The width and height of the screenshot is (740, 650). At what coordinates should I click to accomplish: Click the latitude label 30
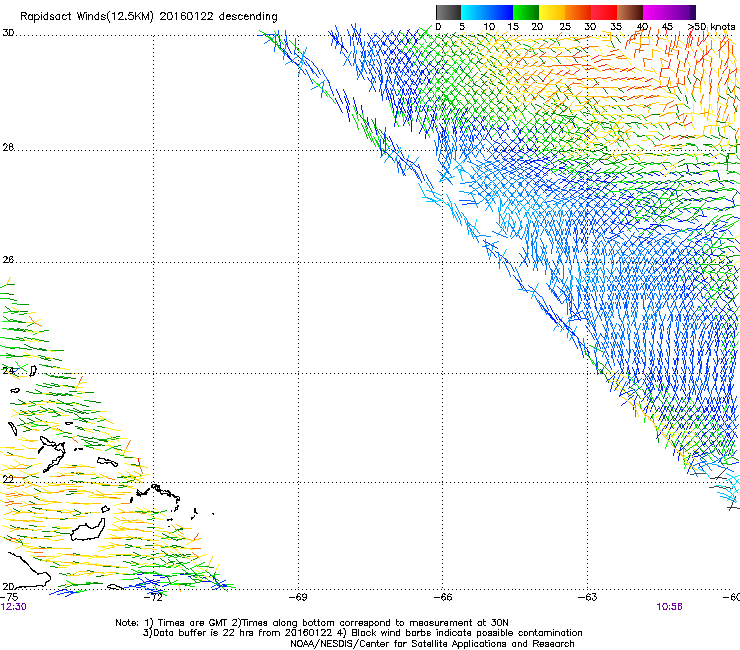coord(8,33)
